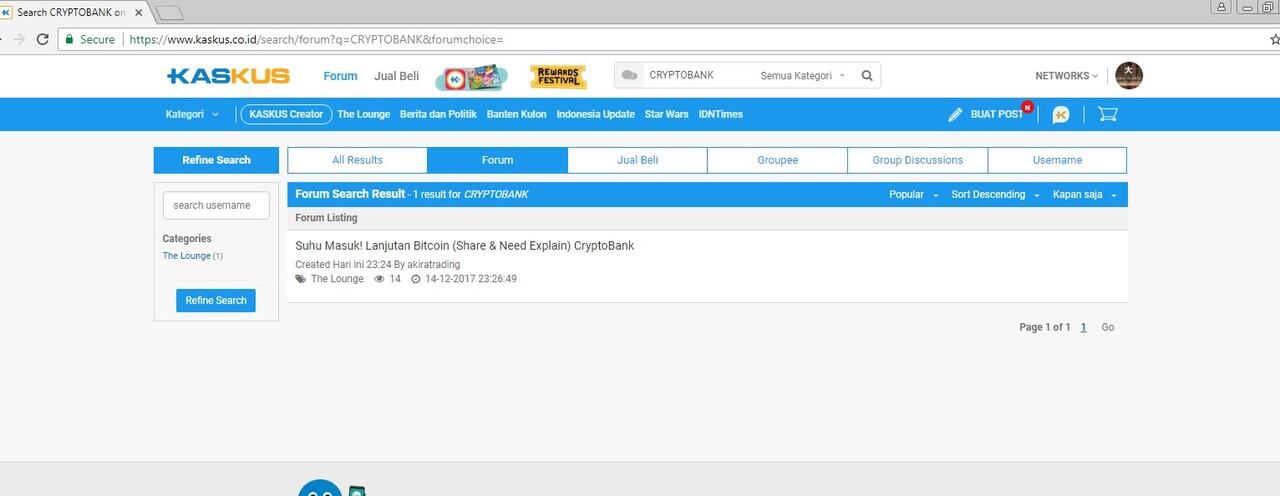Click the pencil icon beside BUAT POST
1280x496 pixels.
(x=955, y=115)
